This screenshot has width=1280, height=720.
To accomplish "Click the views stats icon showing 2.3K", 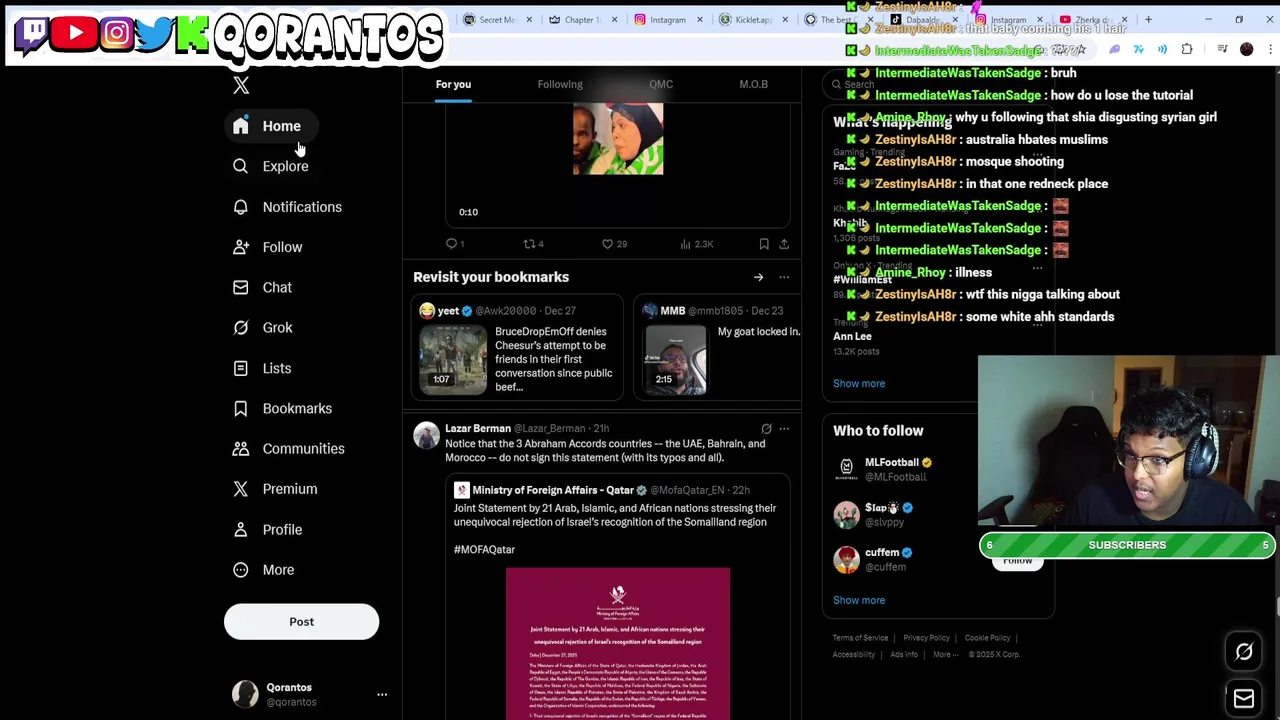I will coord(686,244).
